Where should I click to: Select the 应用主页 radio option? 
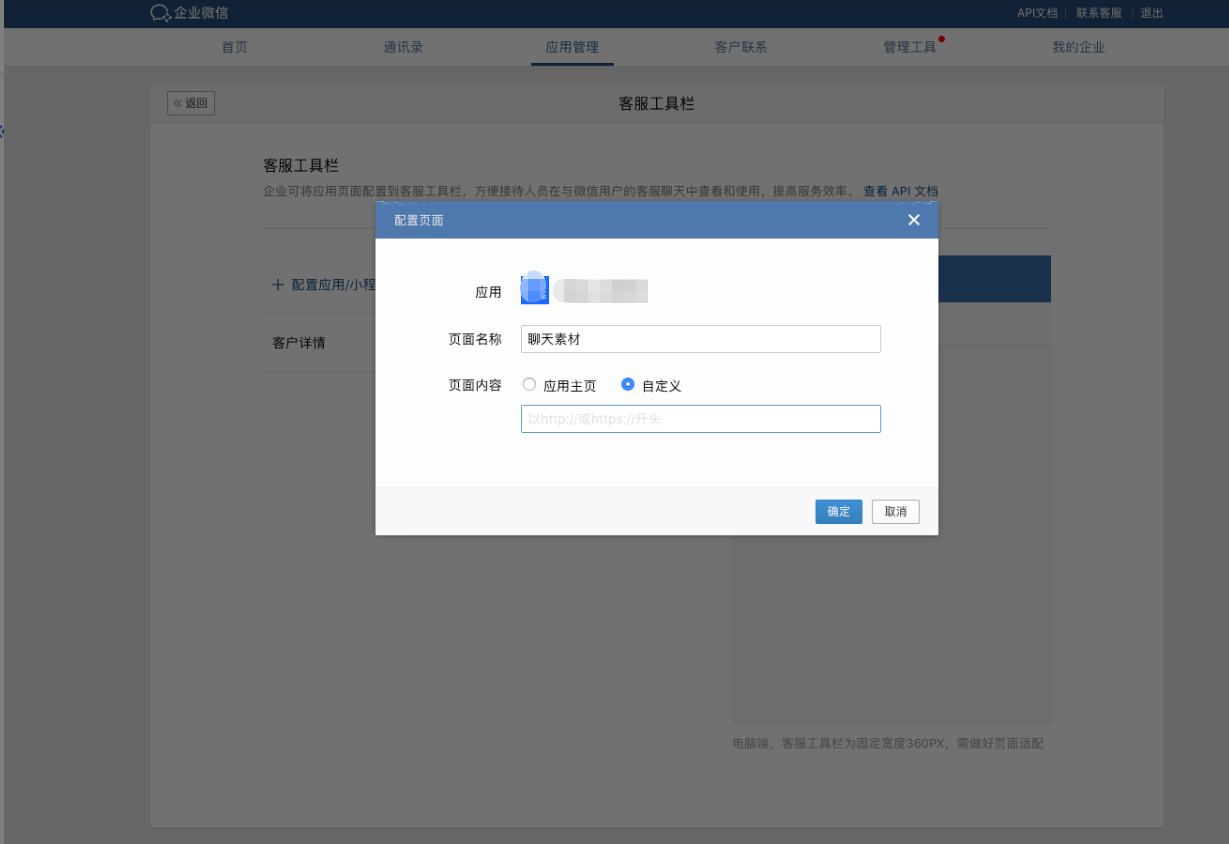click(529, 384)
